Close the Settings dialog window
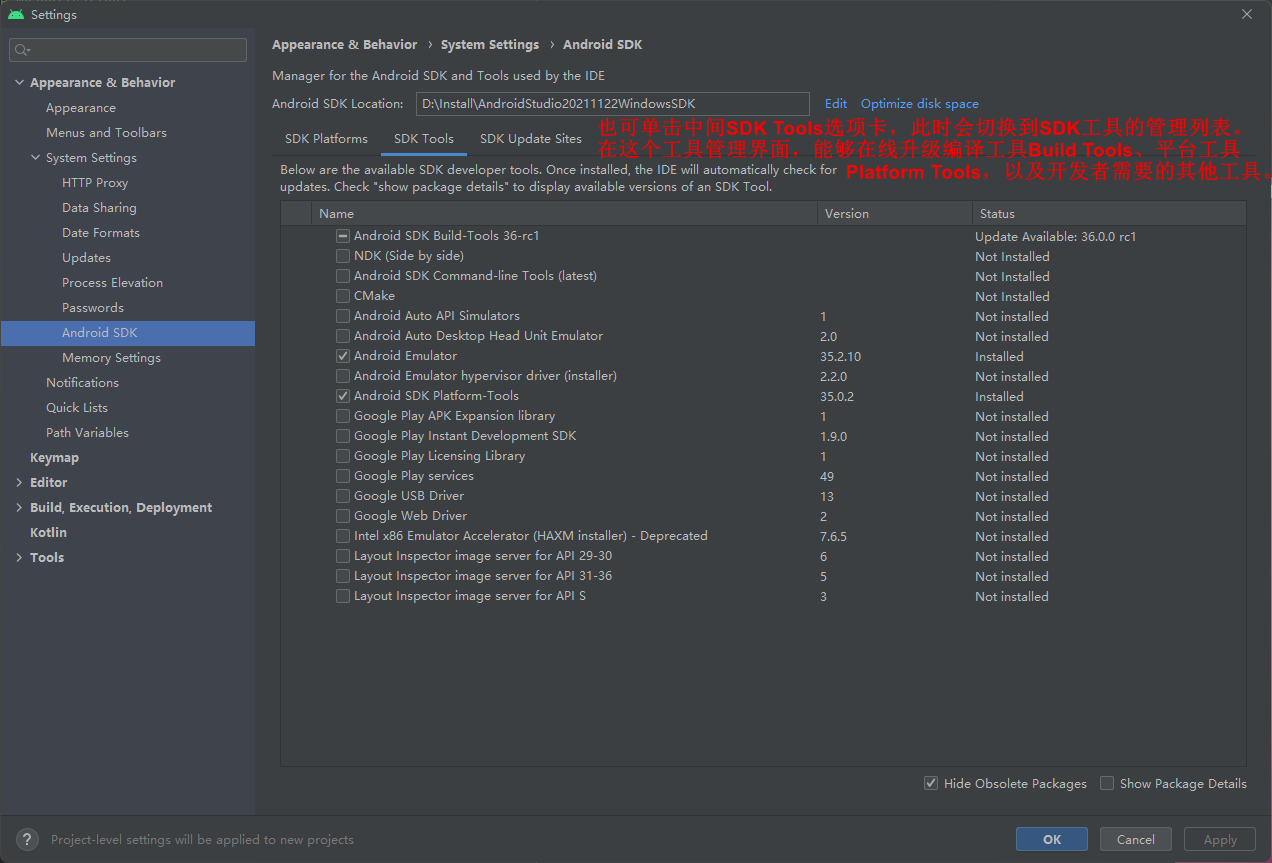This screenshot has height=863, width=1272. coord(1247,14)
